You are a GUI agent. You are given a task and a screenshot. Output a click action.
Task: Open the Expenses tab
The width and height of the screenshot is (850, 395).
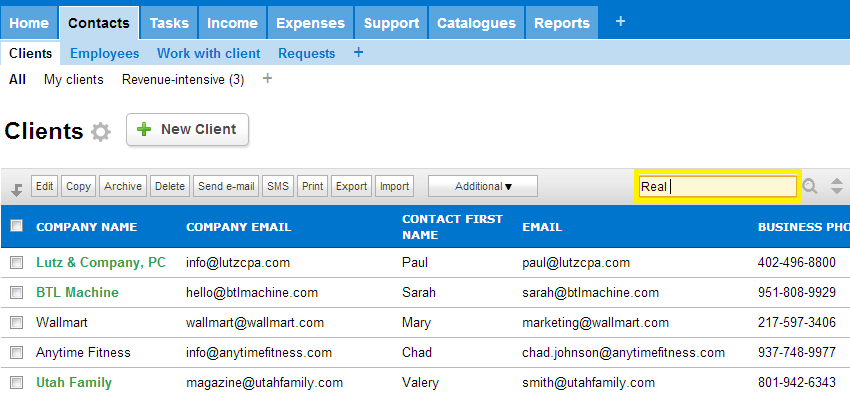310,23
